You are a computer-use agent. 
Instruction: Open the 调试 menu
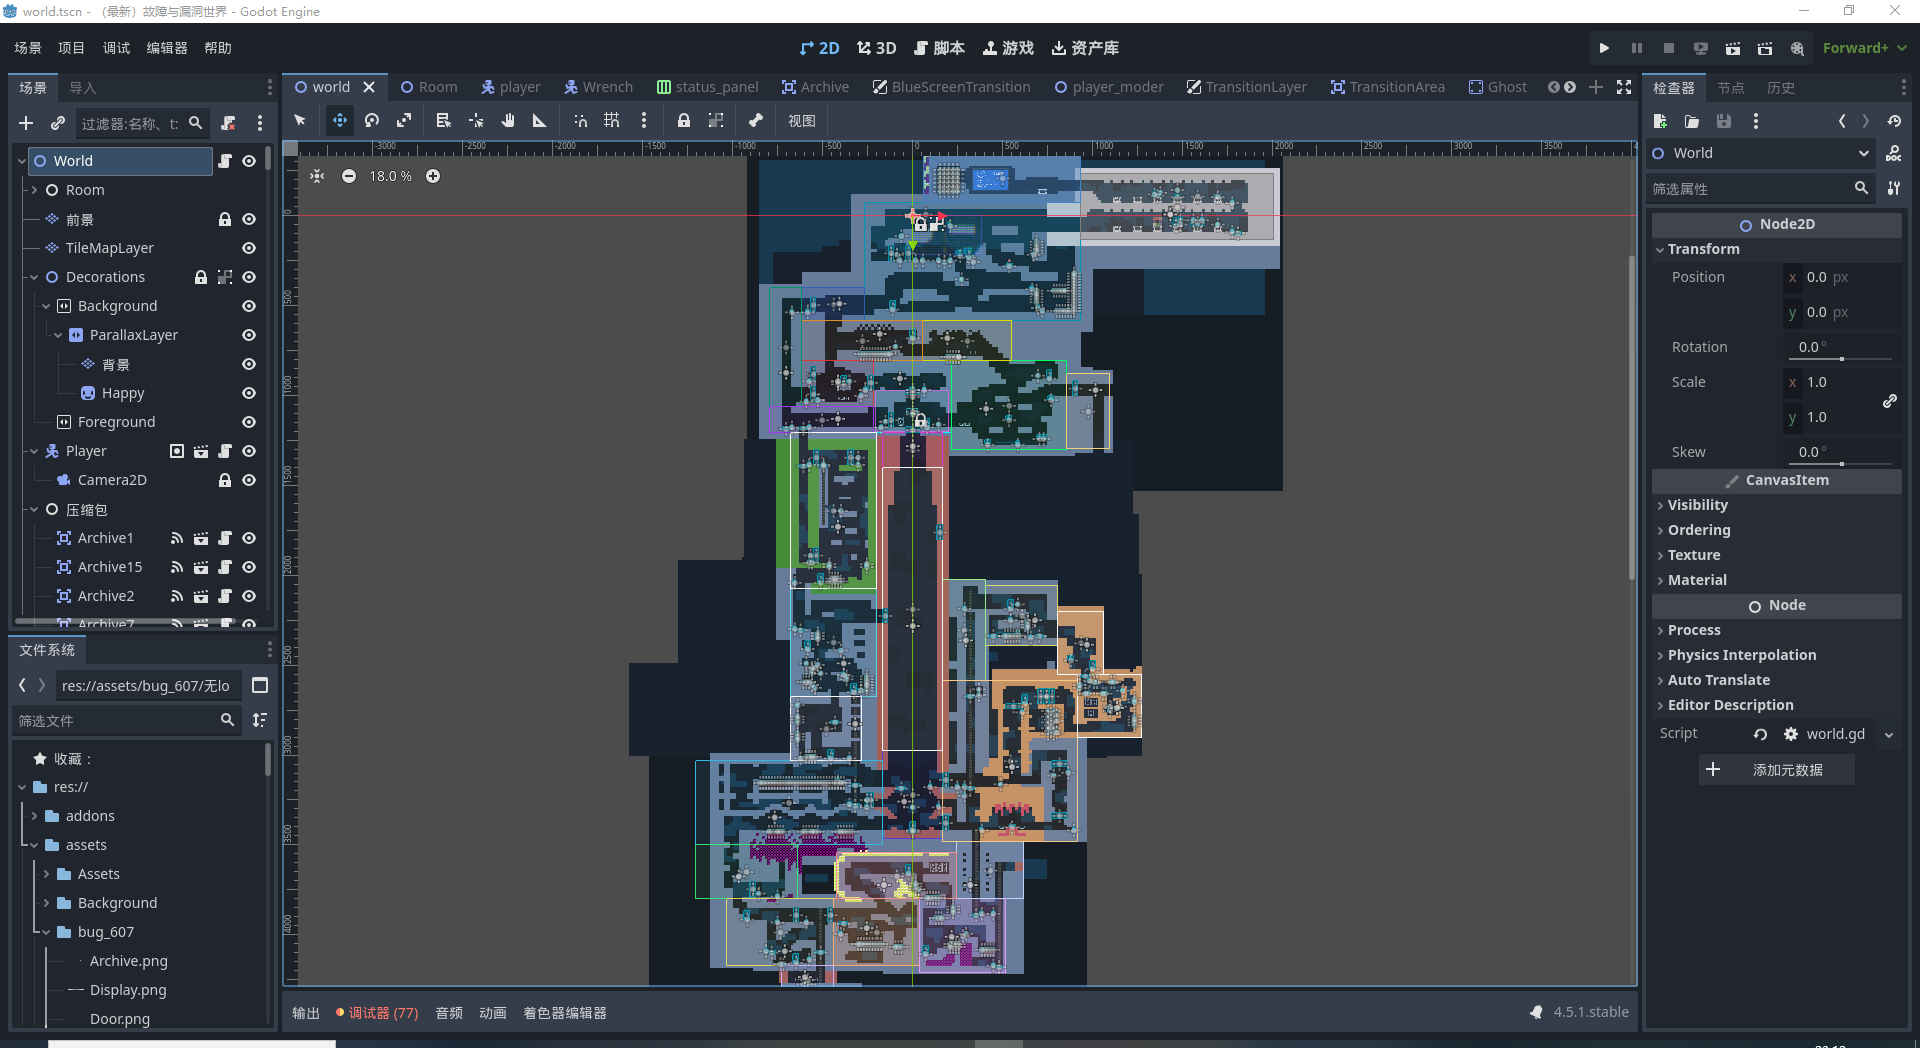click(x=116, y=48)
